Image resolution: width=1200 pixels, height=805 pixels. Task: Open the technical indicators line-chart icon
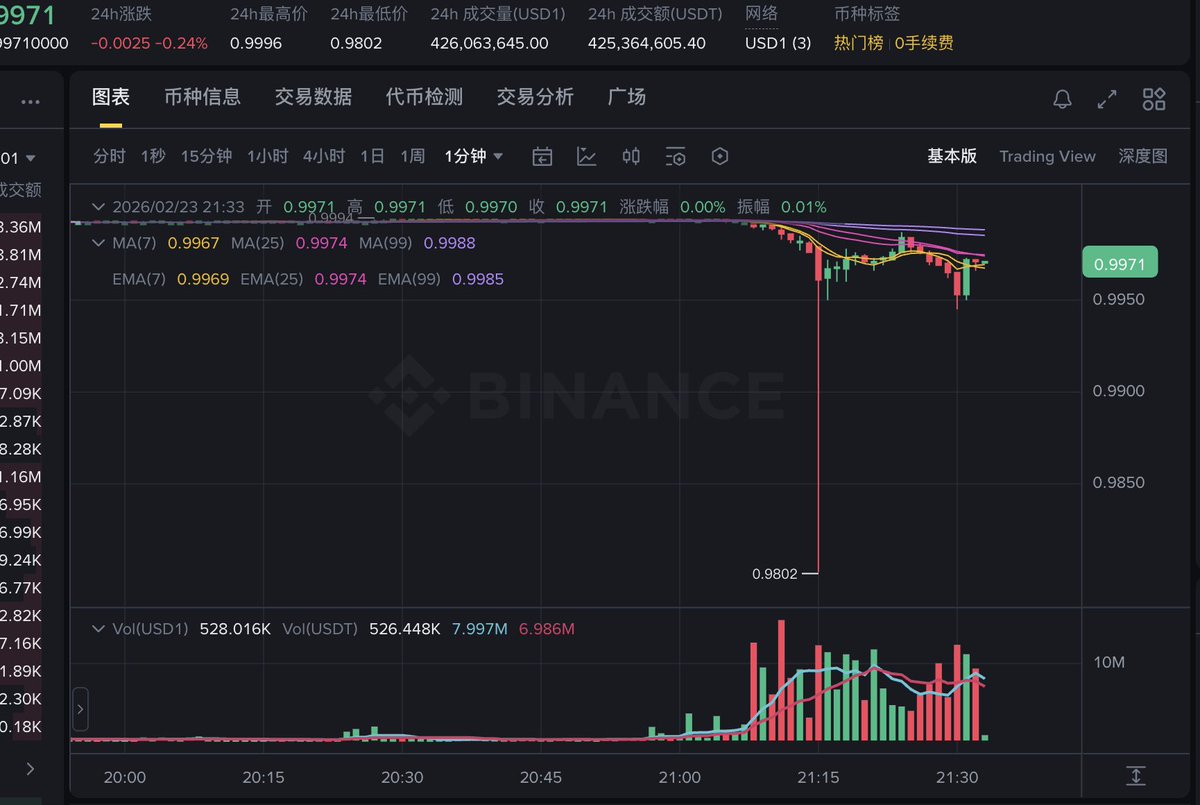(x=587, y=157)
